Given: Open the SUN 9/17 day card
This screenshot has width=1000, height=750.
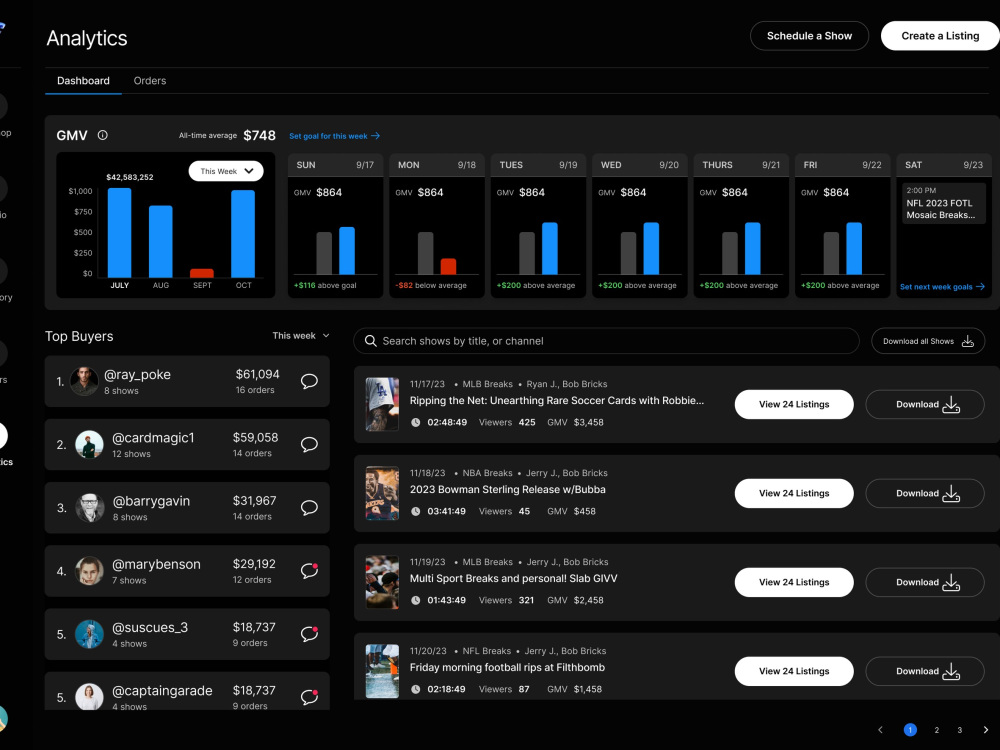Looking at the screenshot, I should click(x=335, y=226).
